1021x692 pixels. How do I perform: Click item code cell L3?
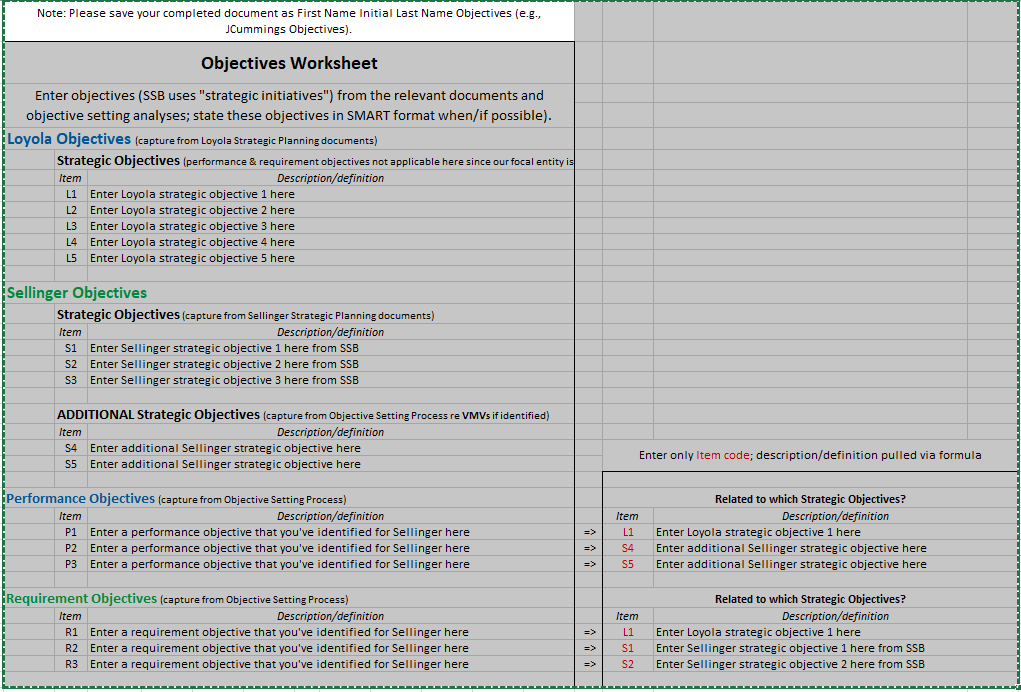click(x=71, y=226)
